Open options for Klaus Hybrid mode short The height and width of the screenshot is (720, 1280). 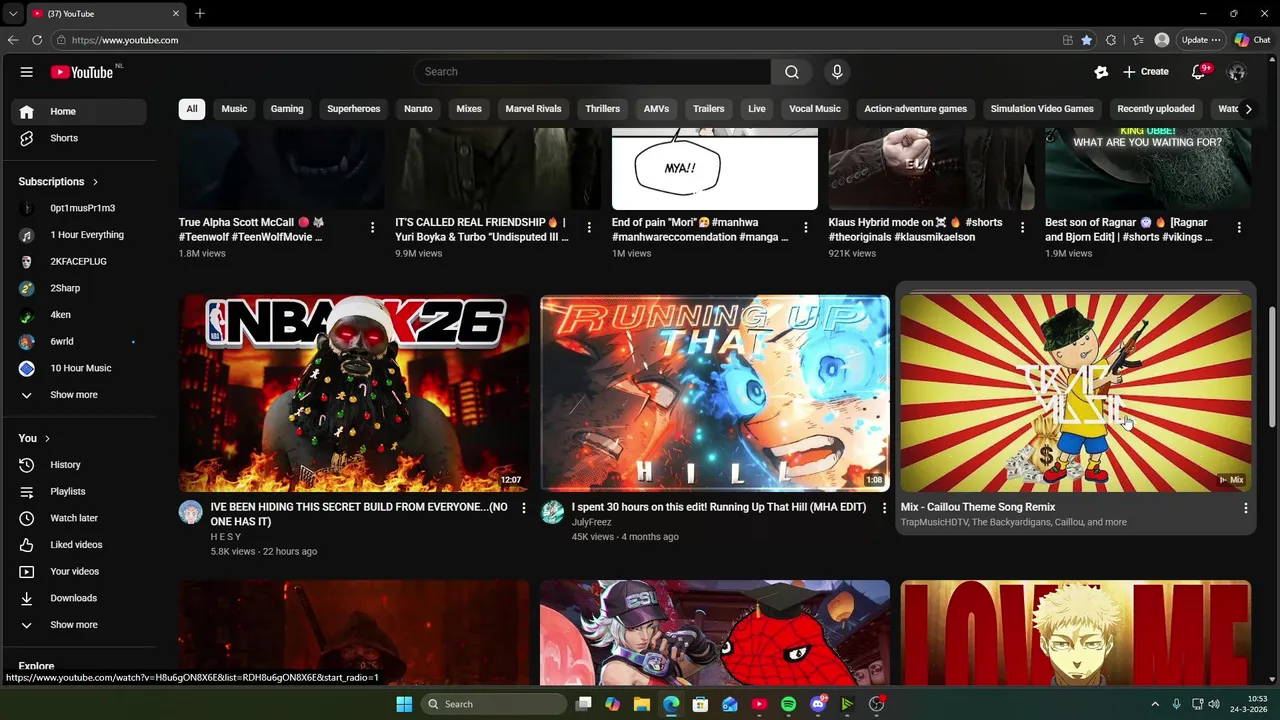point(1022,228)
